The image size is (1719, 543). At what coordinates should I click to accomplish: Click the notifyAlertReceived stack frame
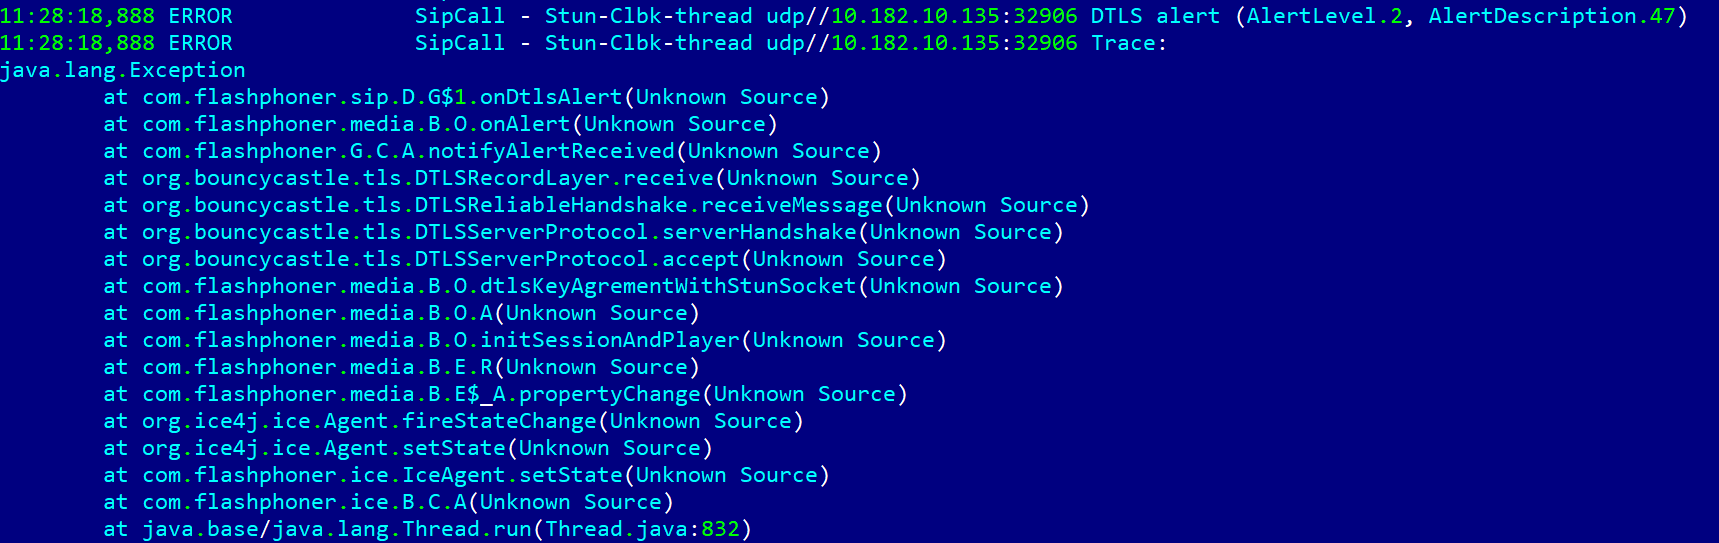click(551, 151)
